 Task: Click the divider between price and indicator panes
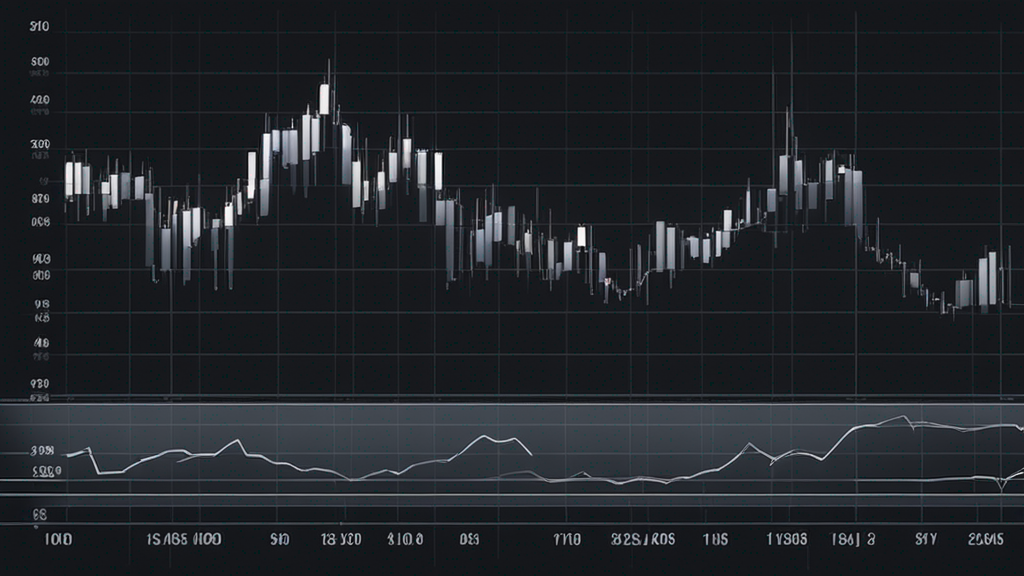coord(512,401)
